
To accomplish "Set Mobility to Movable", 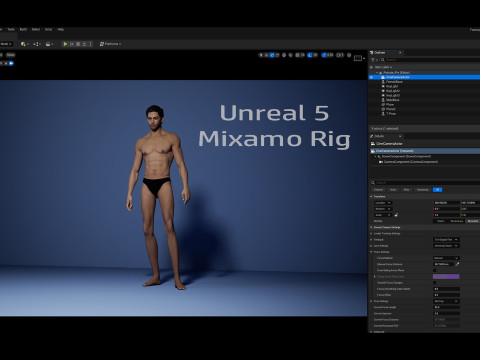I will [473, 221].
